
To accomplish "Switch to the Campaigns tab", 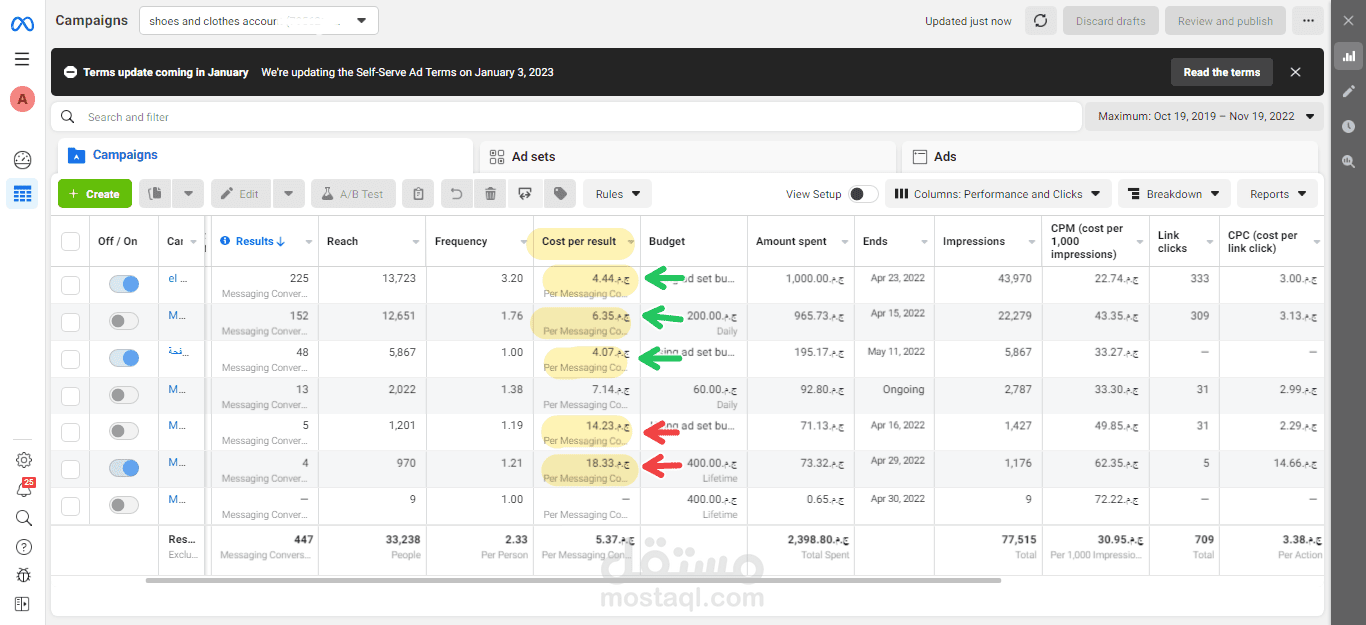I will tap(265, 156).
